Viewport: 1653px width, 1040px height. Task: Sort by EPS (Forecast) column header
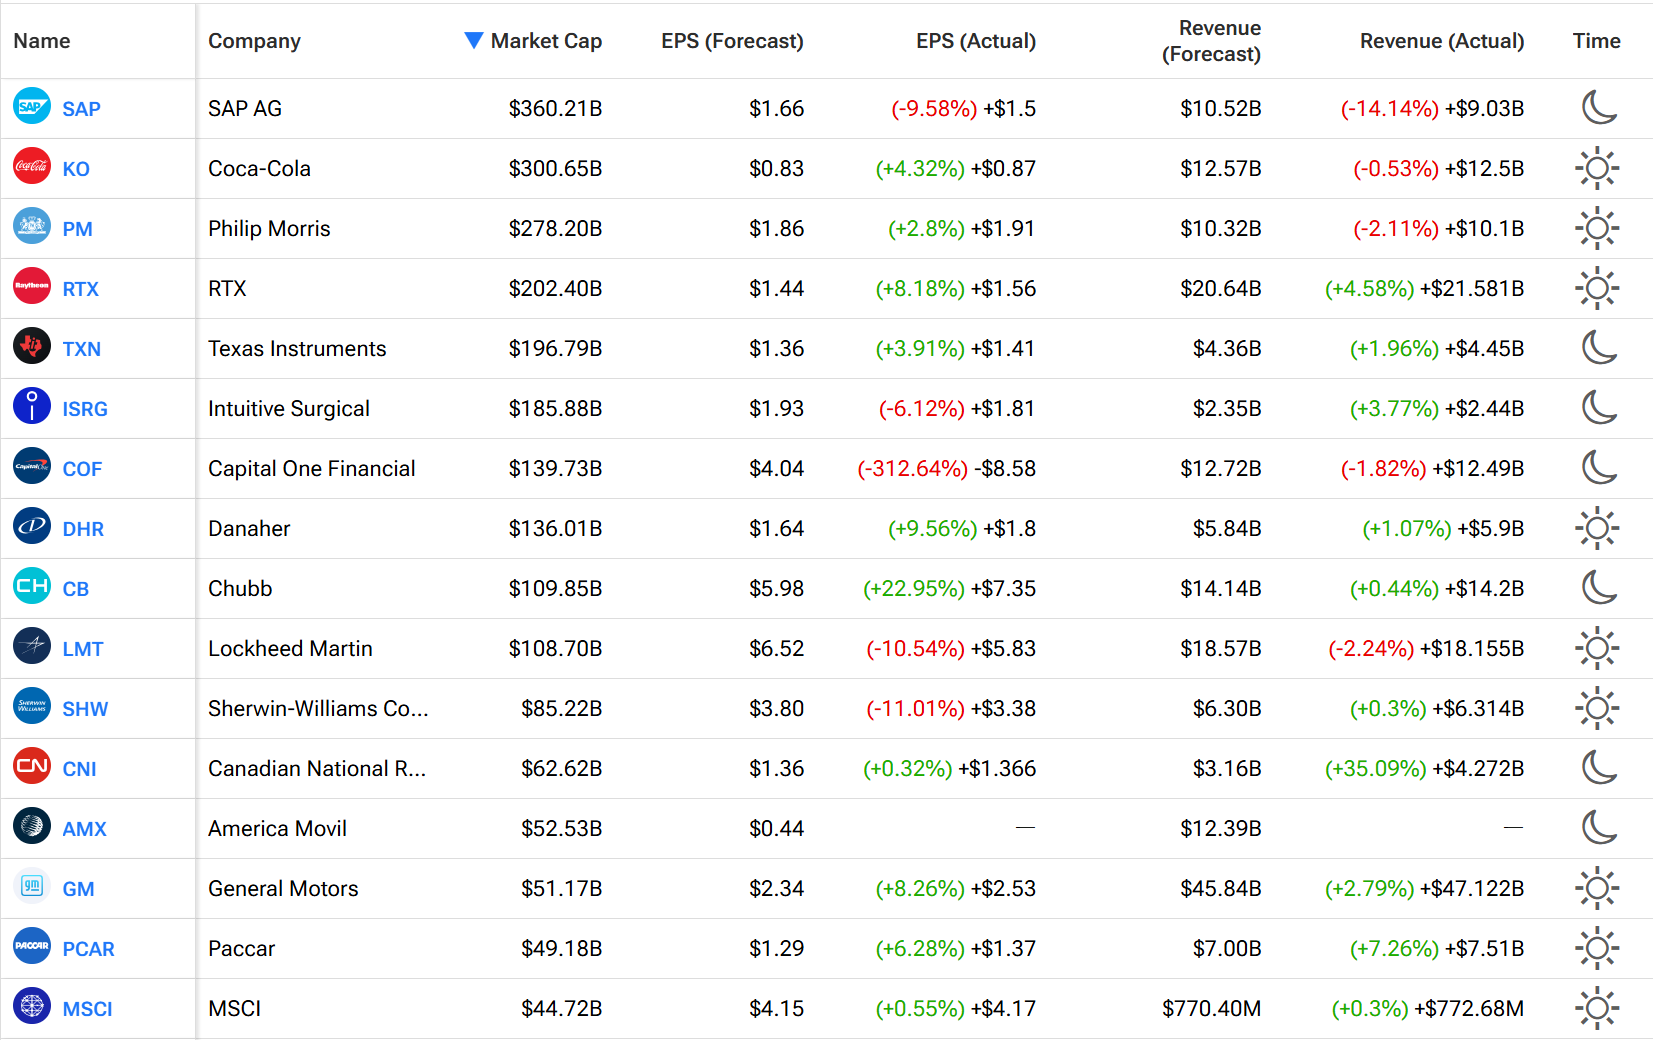[732, 41]
